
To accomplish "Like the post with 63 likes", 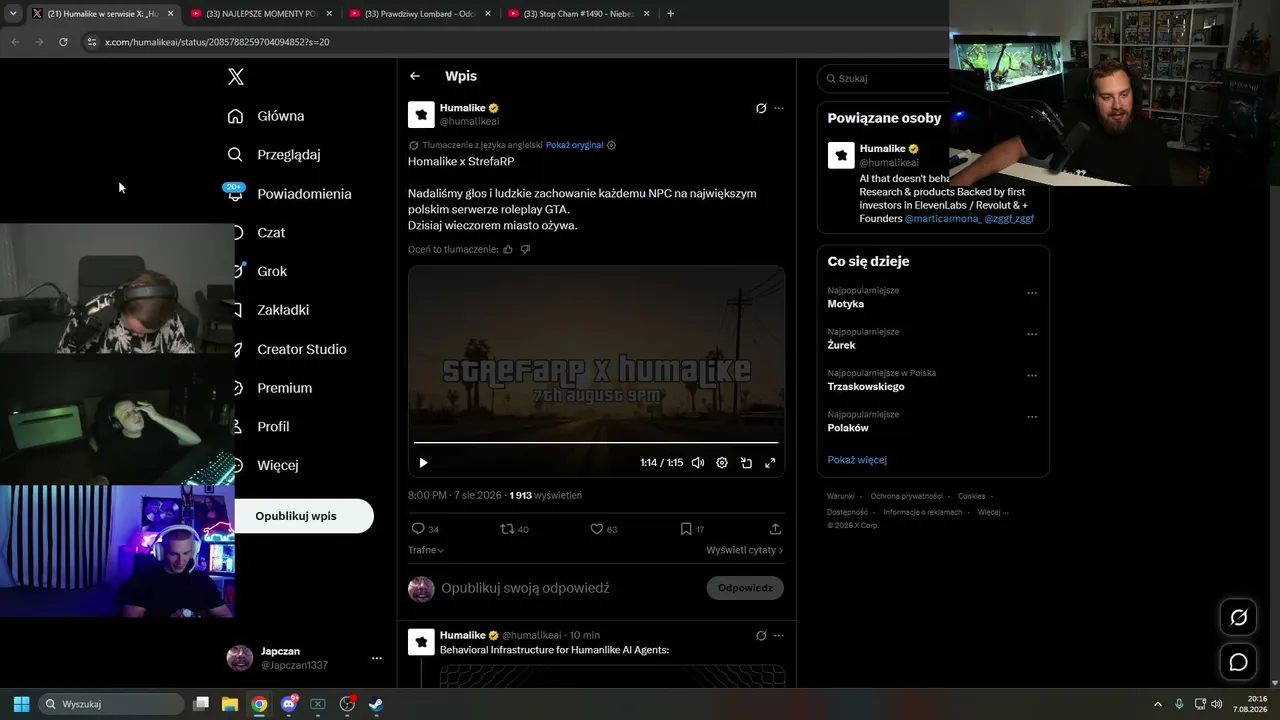I will tap(603, 529).
